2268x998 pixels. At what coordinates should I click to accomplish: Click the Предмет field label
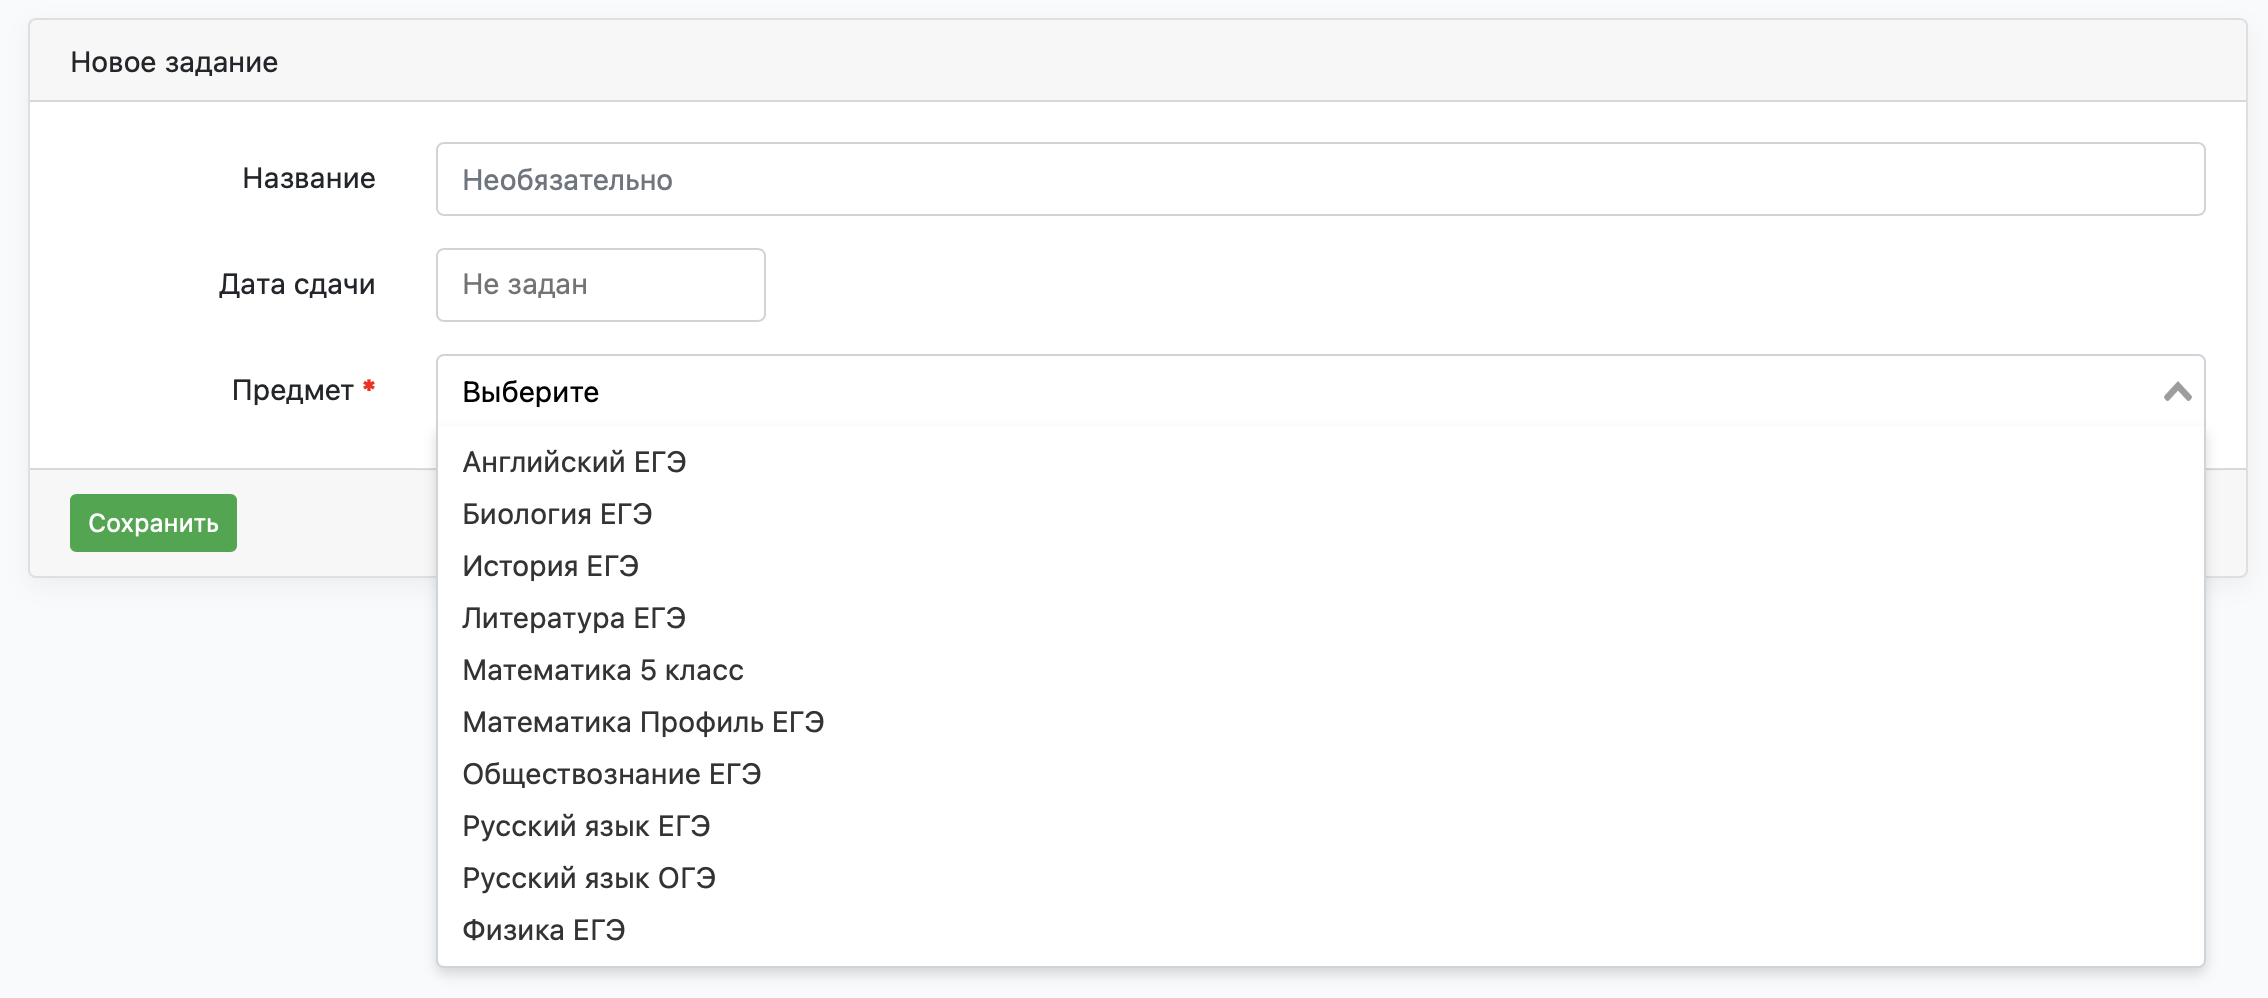(293, 390)
